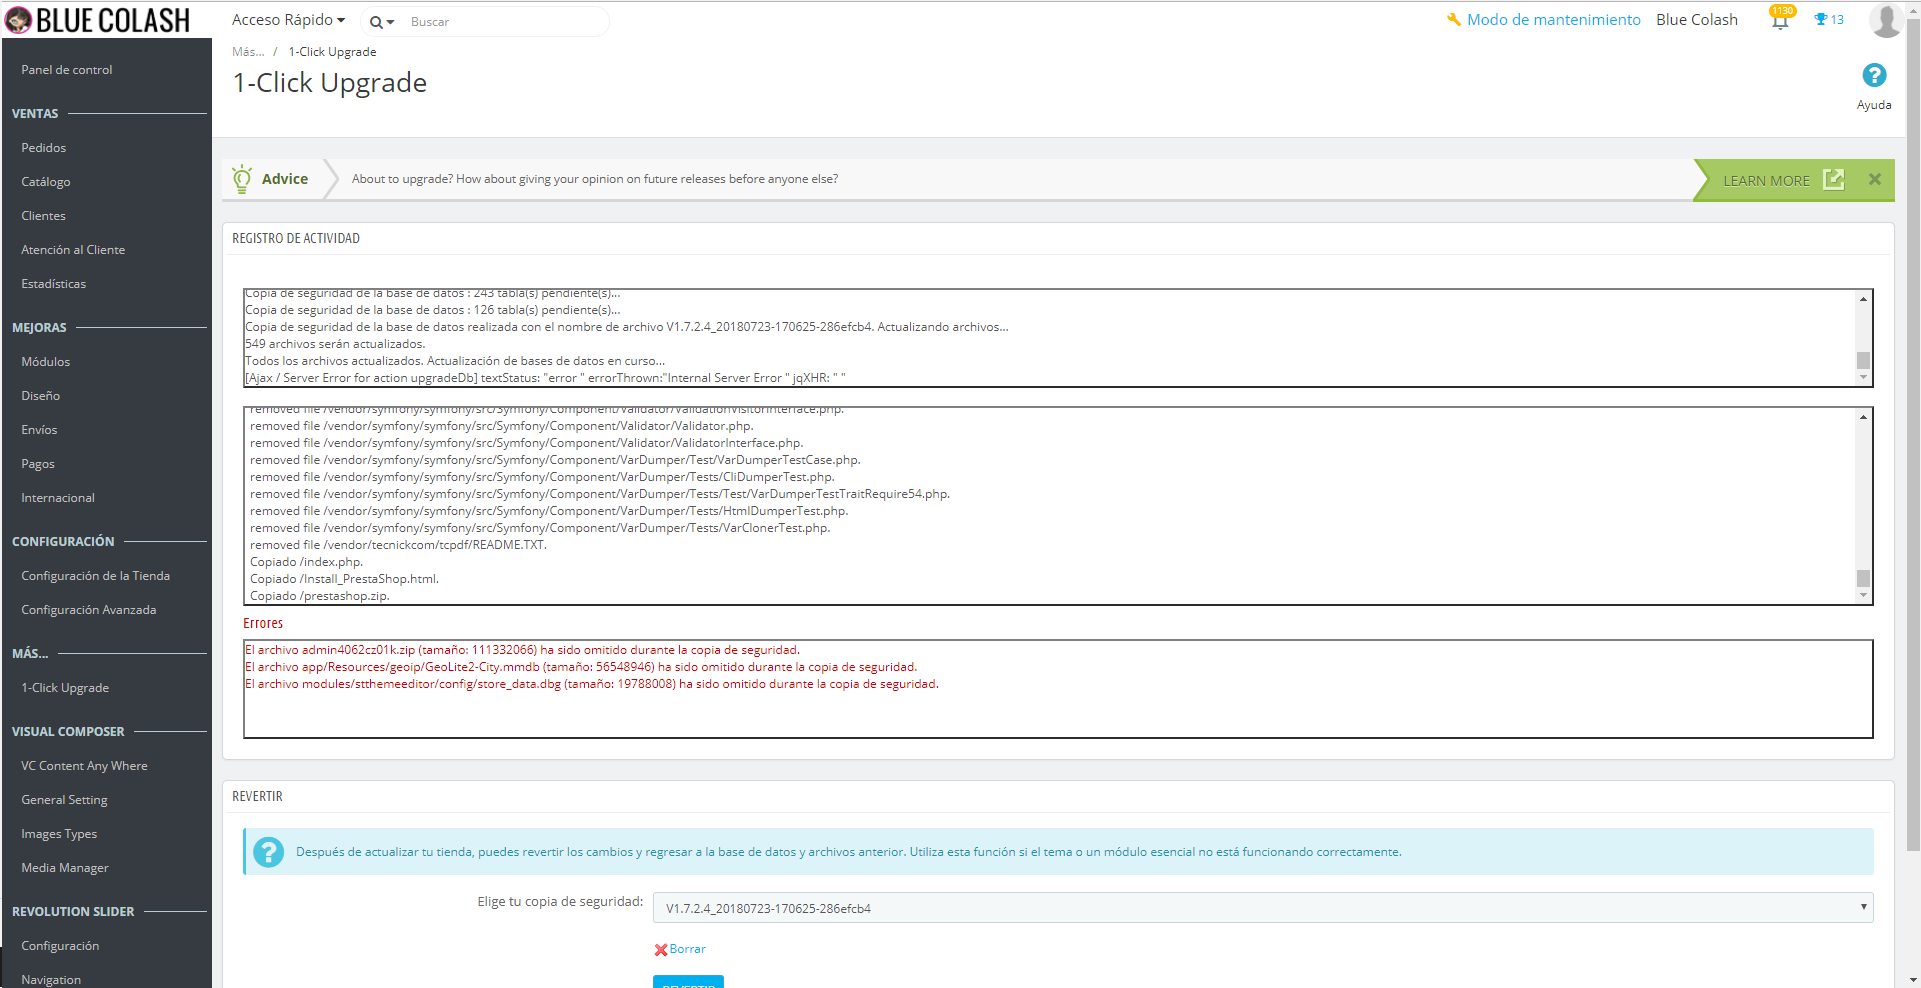Open the Clientes menu

[x=44, y=216]
